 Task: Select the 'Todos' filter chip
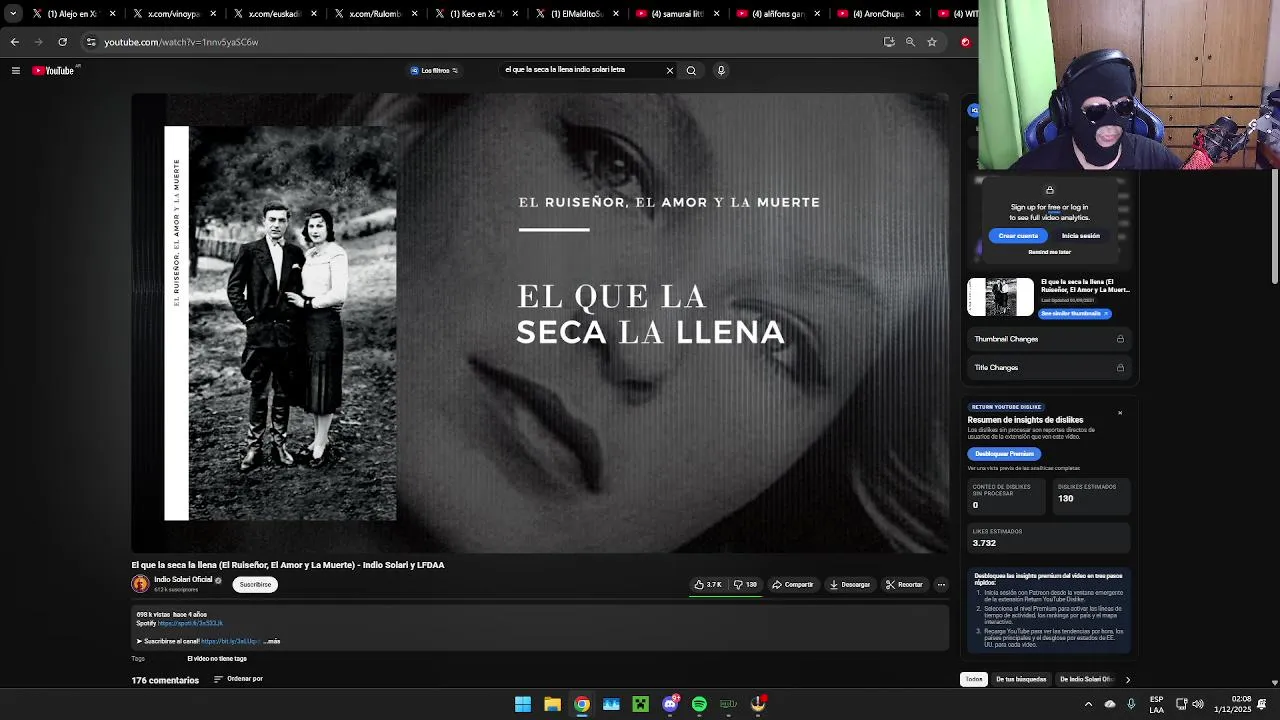[974, 679]
